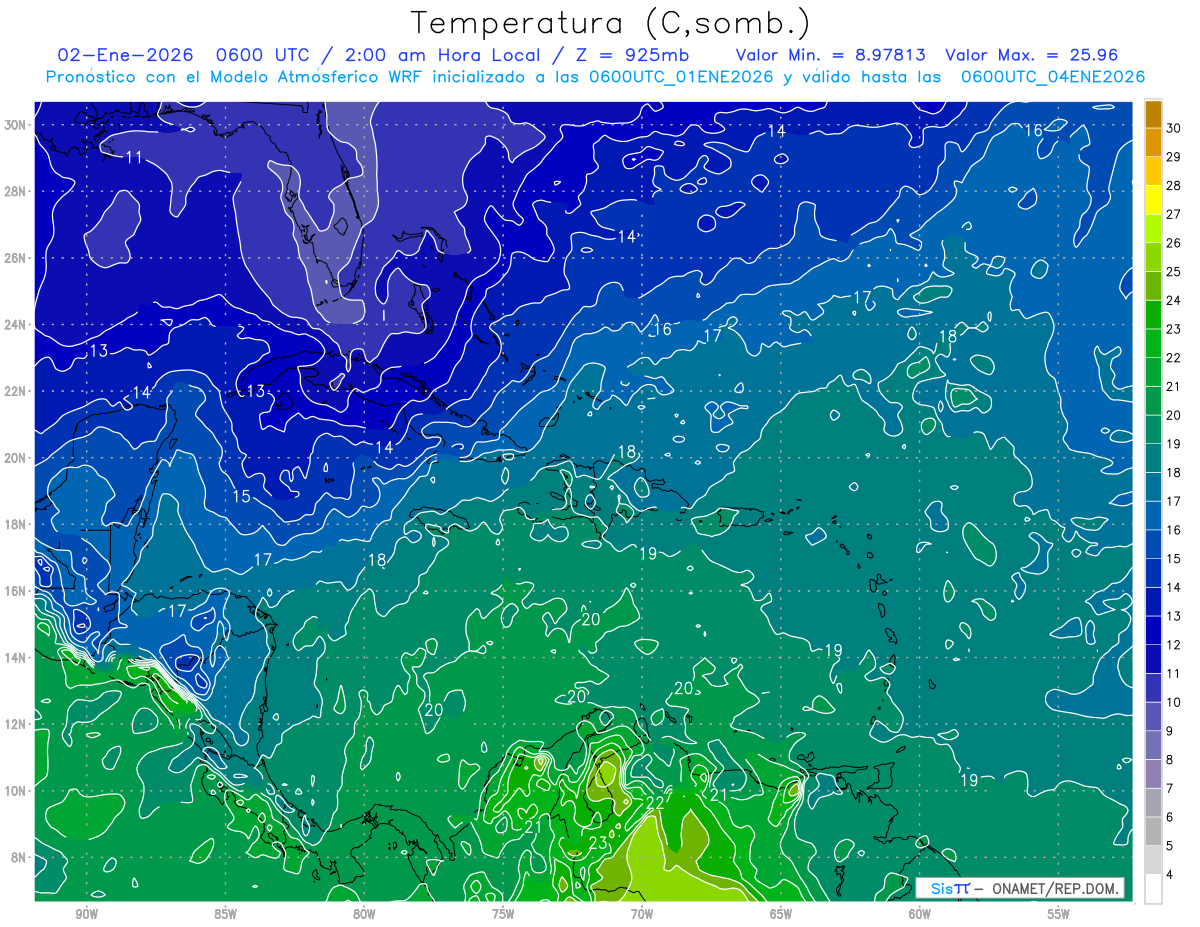Click the 18N latitude axis label

click(x=15, y=524)
